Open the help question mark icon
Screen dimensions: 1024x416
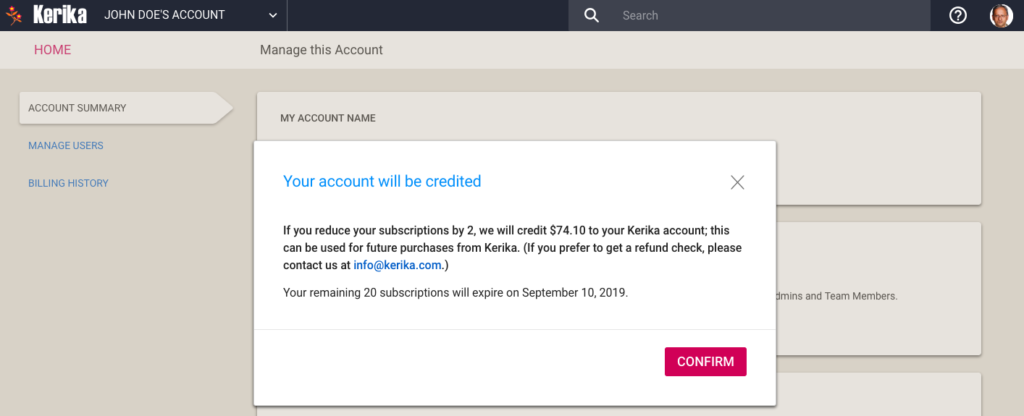[957, 16]
